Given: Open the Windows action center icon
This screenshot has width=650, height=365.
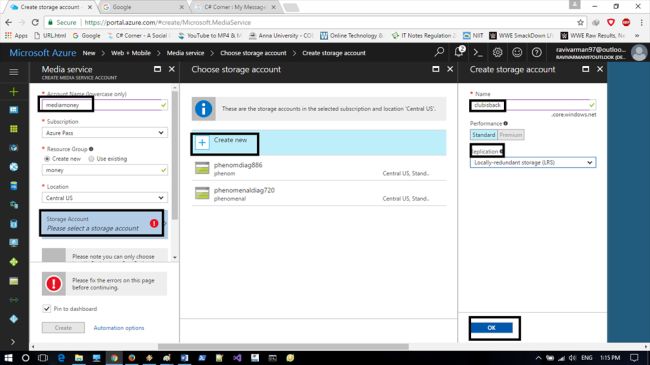Looking at the screenshot, I should (634, 358).
